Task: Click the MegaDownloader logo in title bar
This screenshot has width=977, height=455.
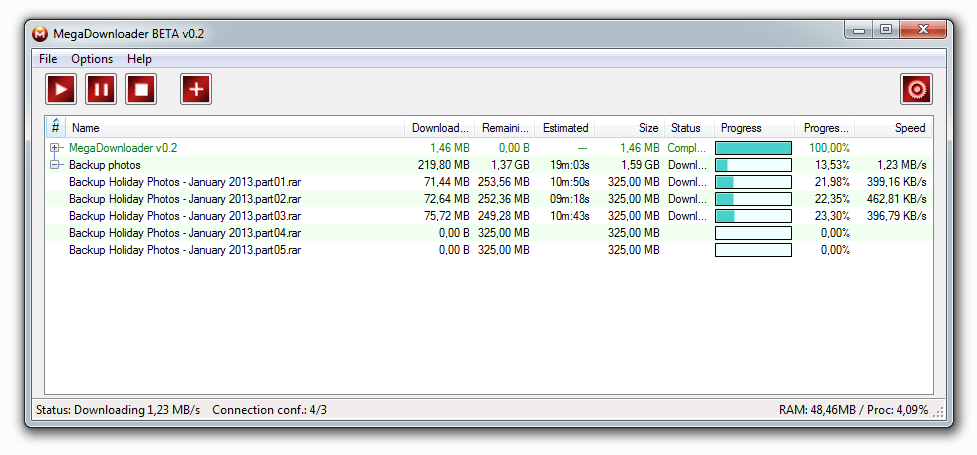Action: tap(40, 34)
